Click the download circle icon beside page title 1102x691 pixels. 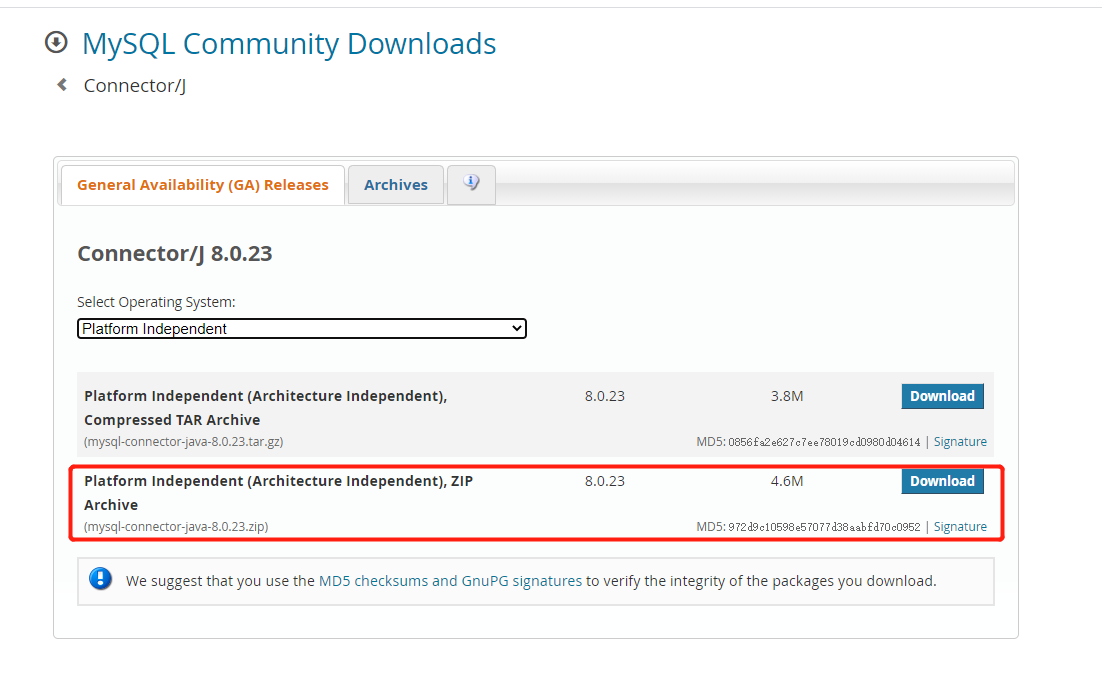coord(56,43)
